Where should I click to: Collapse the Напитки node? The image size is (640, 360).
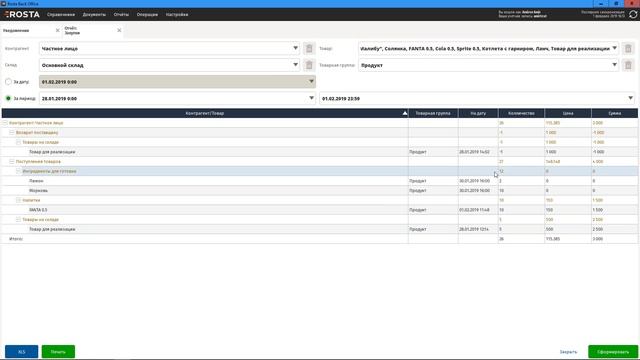(18, 200)
